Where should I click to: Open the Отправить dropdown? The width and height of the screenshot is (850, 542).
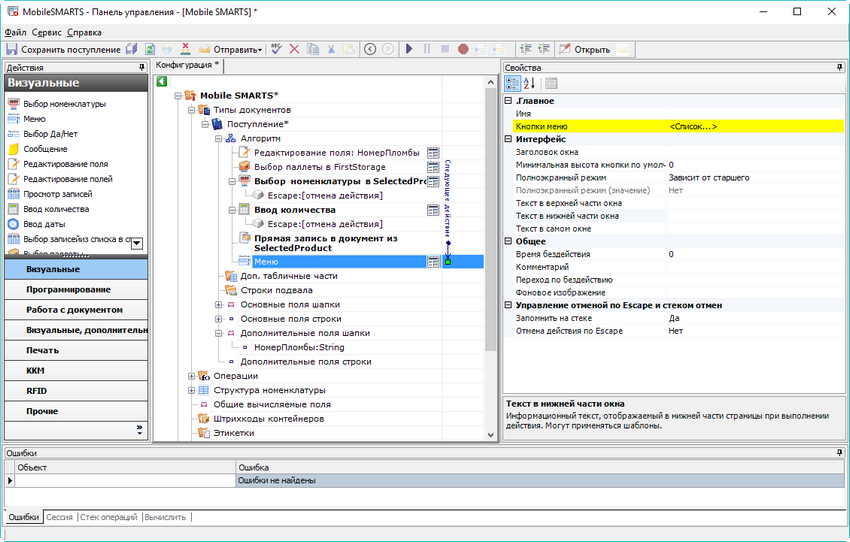click(237, 49)
